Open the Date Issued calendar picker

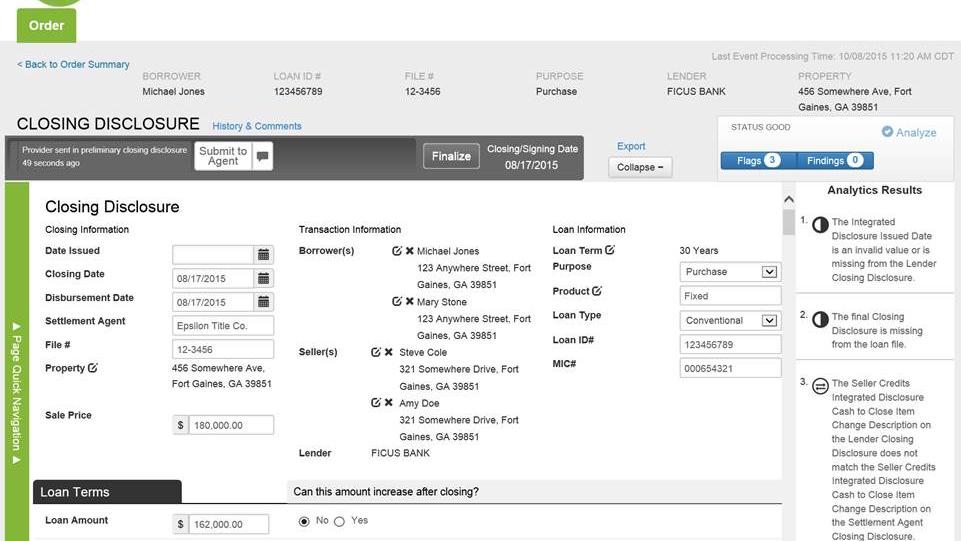click(x=263, y=254)
